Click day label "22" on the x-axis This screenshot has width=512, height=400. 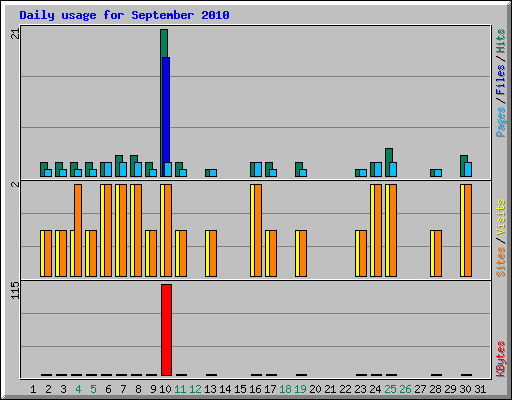coord(345,389)
